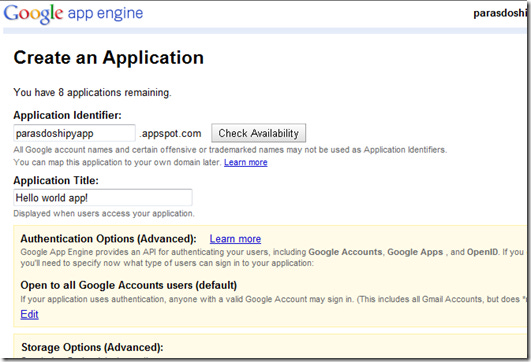Open Learn more link about domain mapping
Viewport: 531px width, 362px height.
coord(246,163)
